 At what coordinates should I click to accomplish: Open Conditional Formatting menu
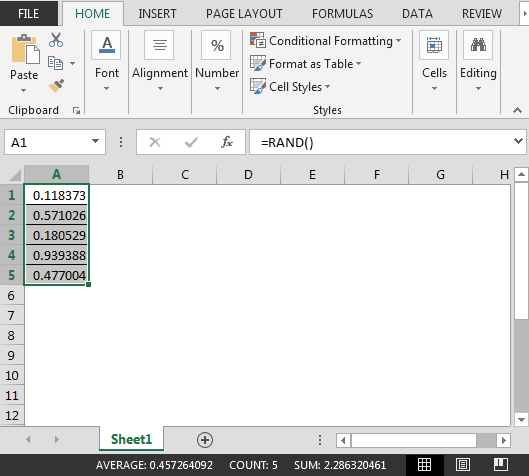coord(326,40)
